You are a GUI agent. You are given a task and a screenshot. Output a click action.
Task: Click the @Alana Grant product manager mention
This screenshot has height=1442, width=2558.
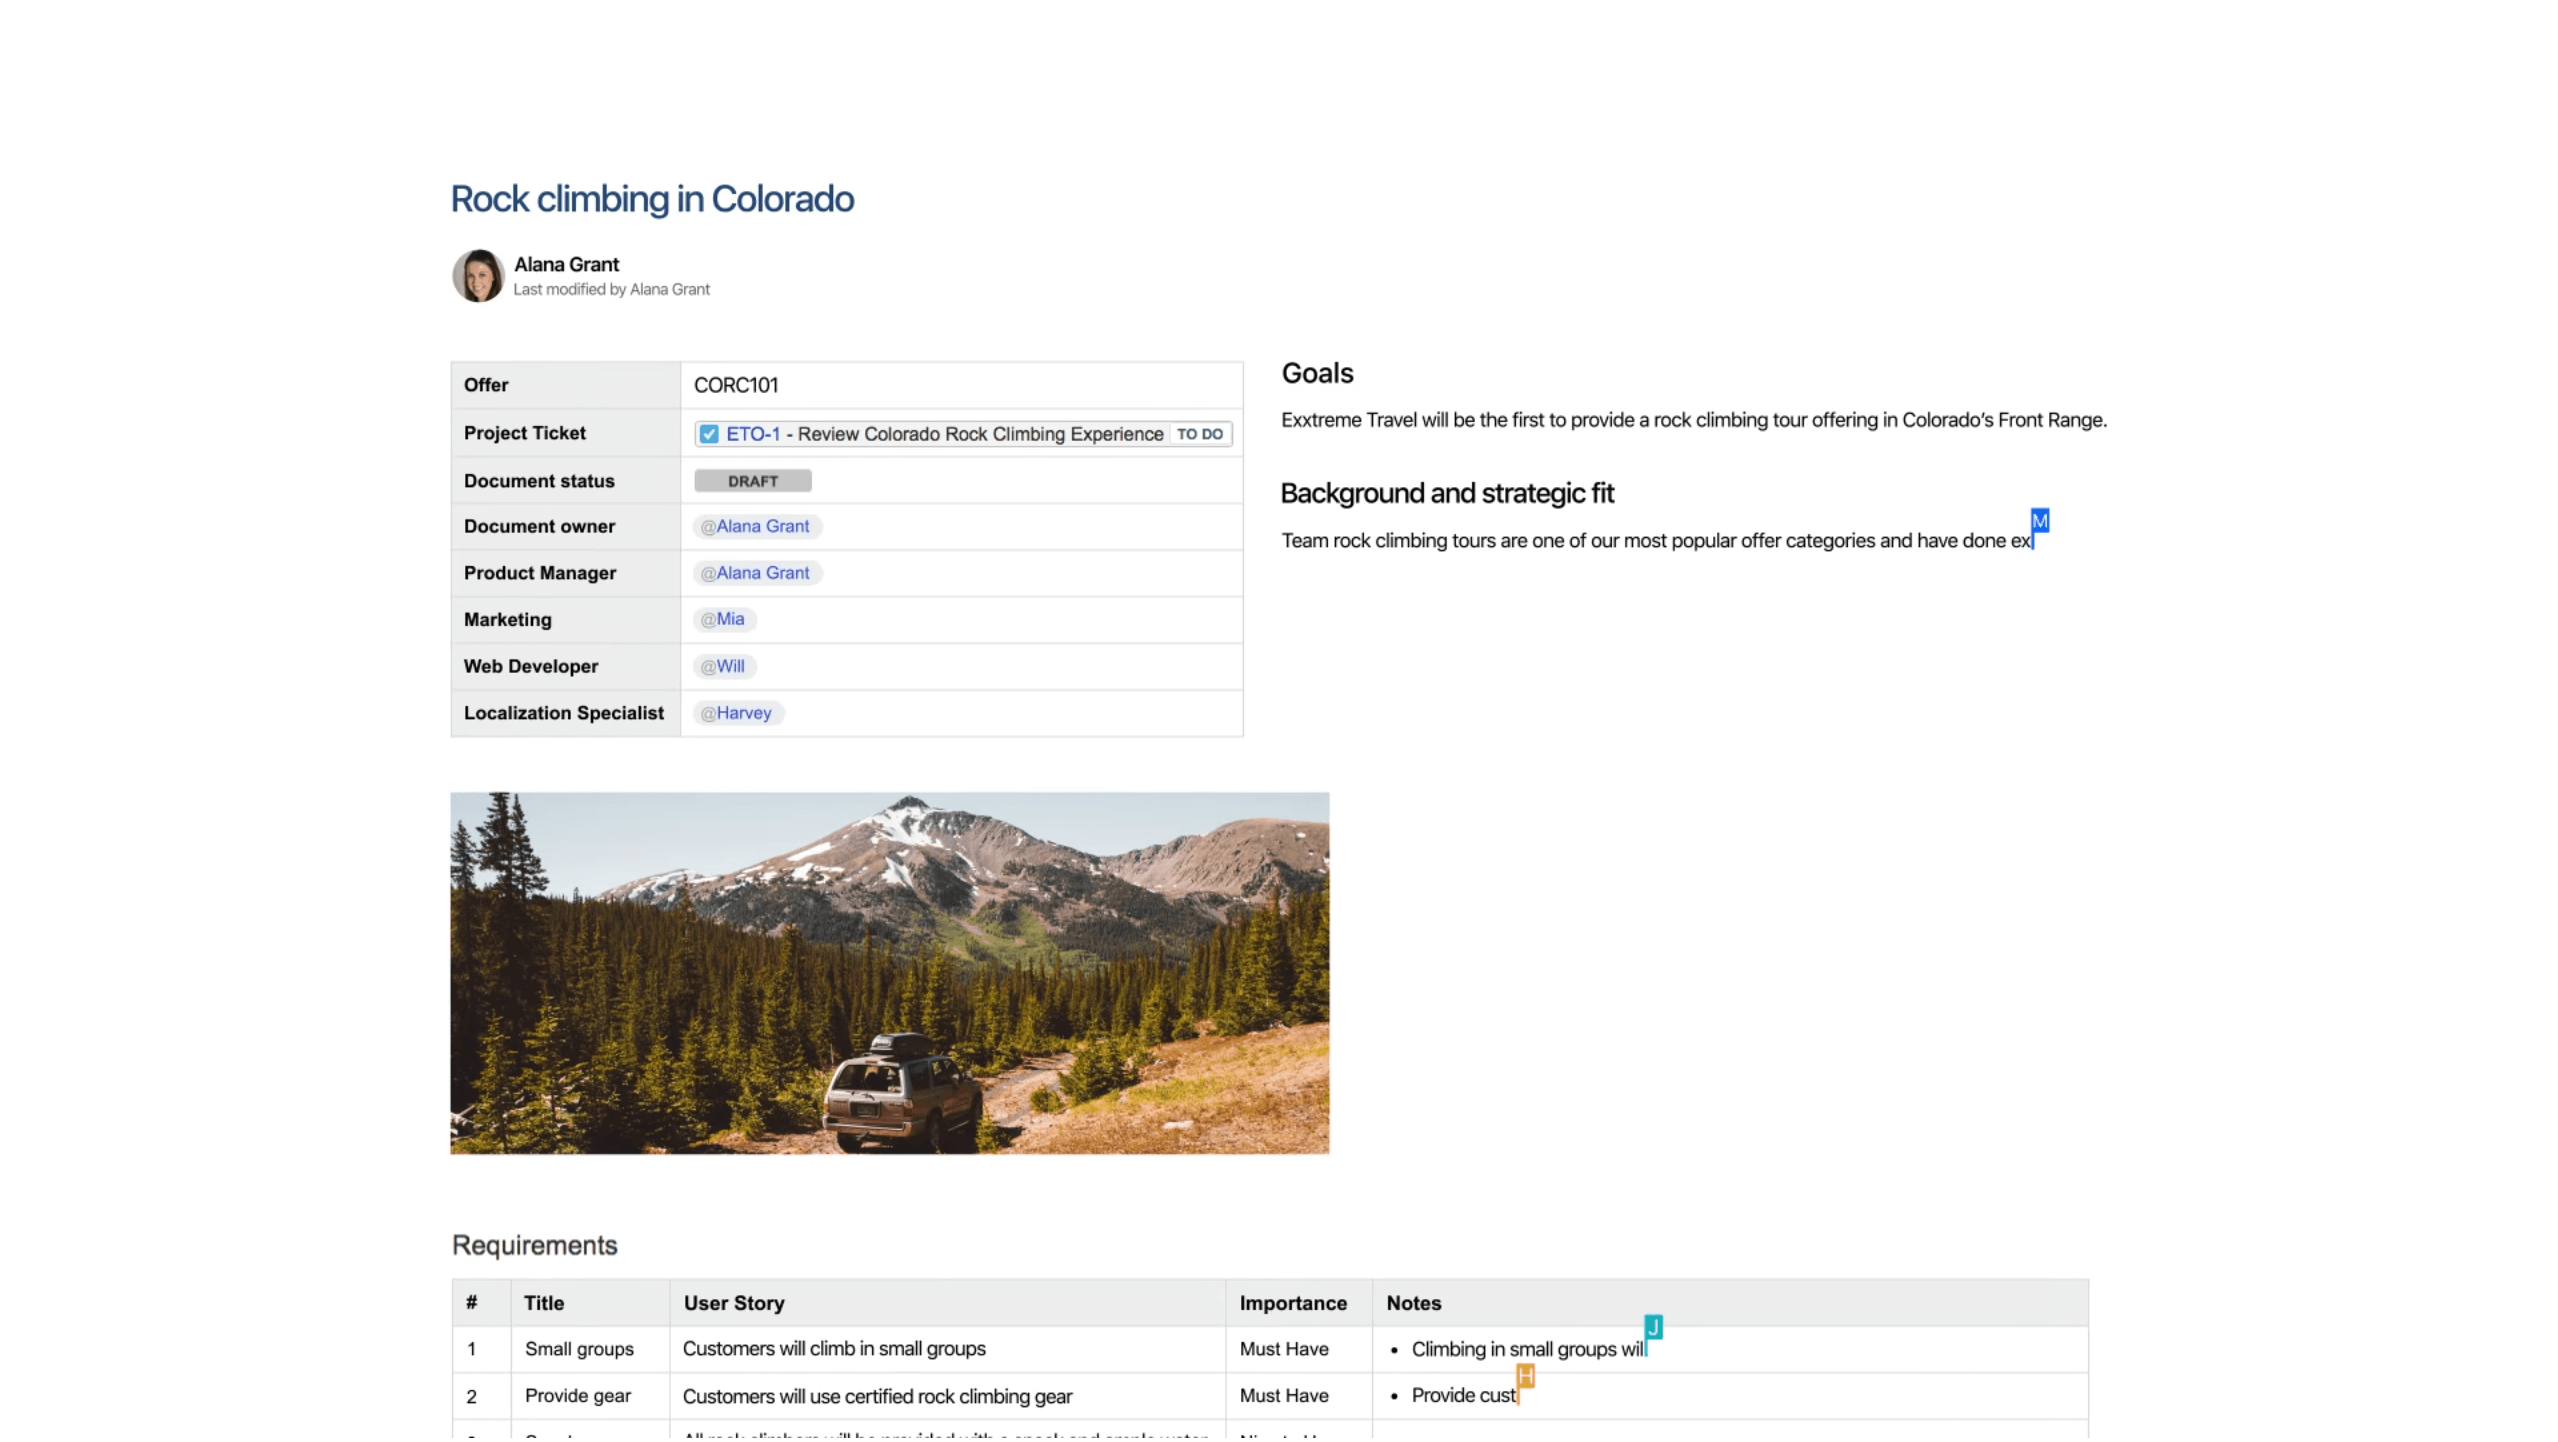[756, 572]
